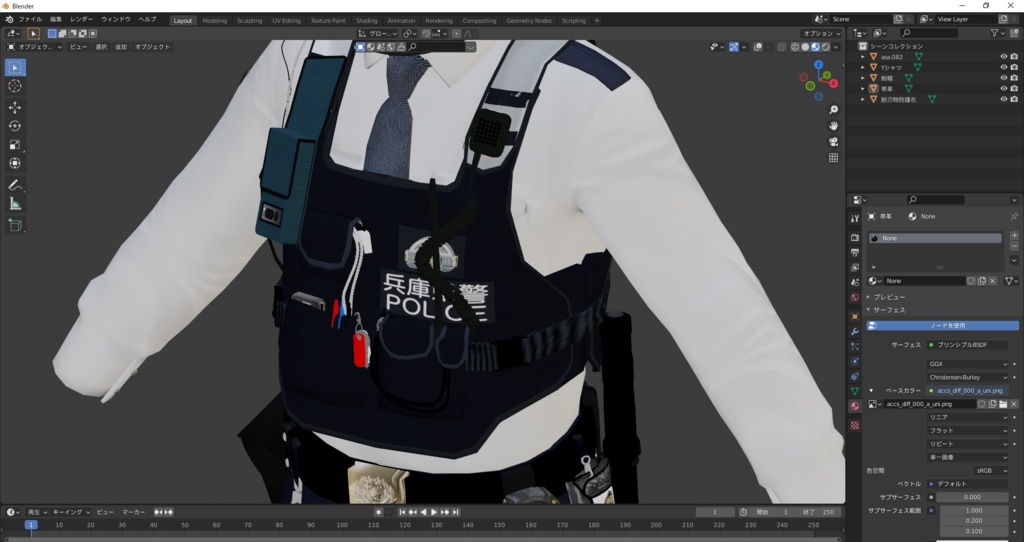Open the オプション dropdown in viewport header
The width and height of the screenshot is (1024, 542).
pos(822,33)
